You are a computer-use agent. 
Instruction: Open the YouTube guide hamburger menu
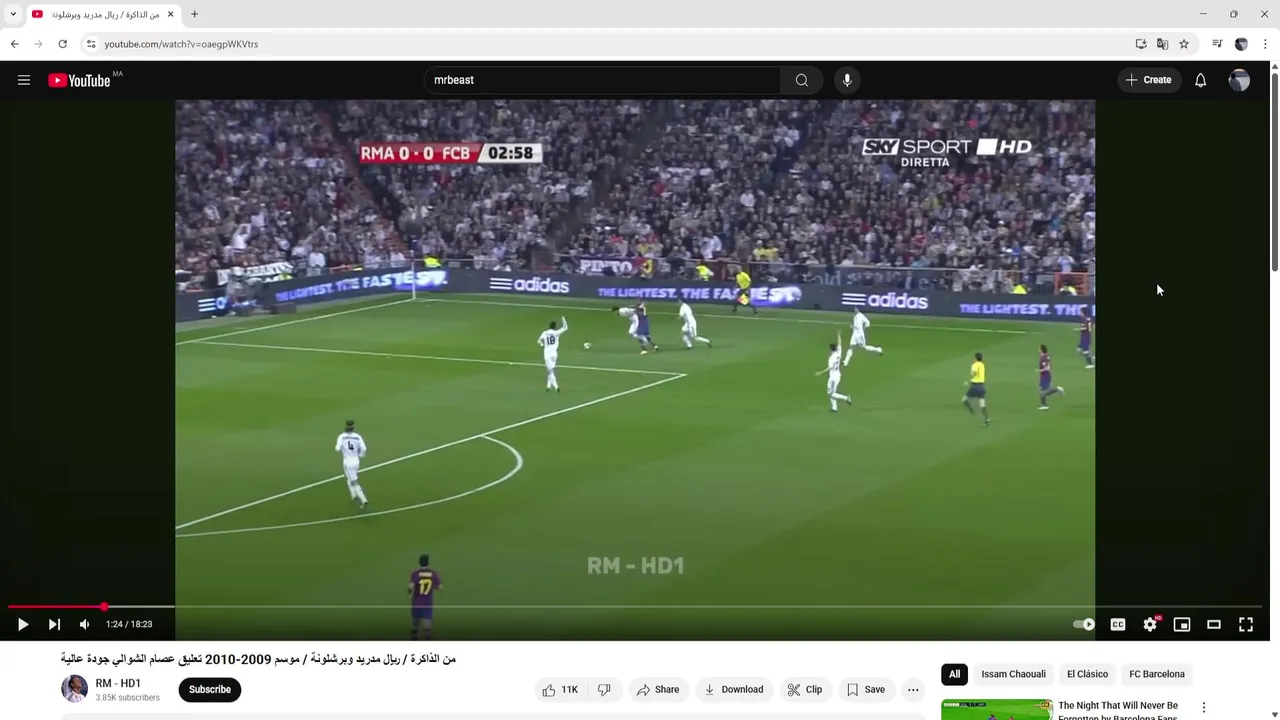pyautogui.click(x=24, y=80)
